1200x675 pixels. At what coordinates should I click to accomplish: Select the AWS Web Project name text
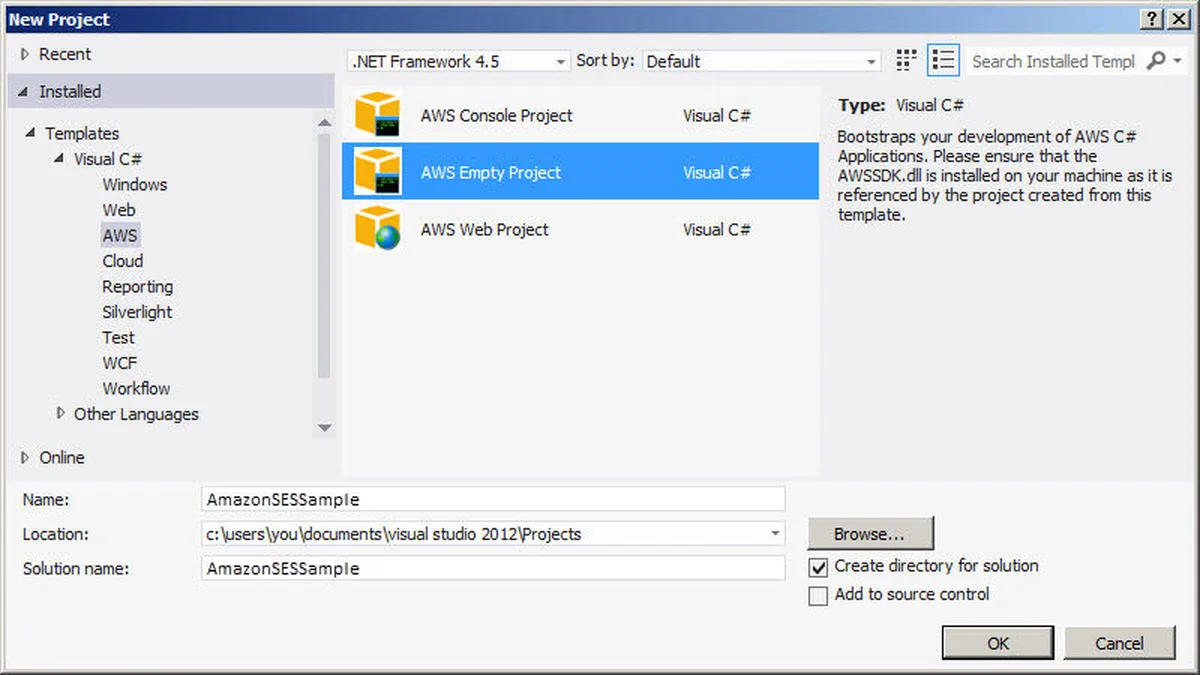click(485, 229)
